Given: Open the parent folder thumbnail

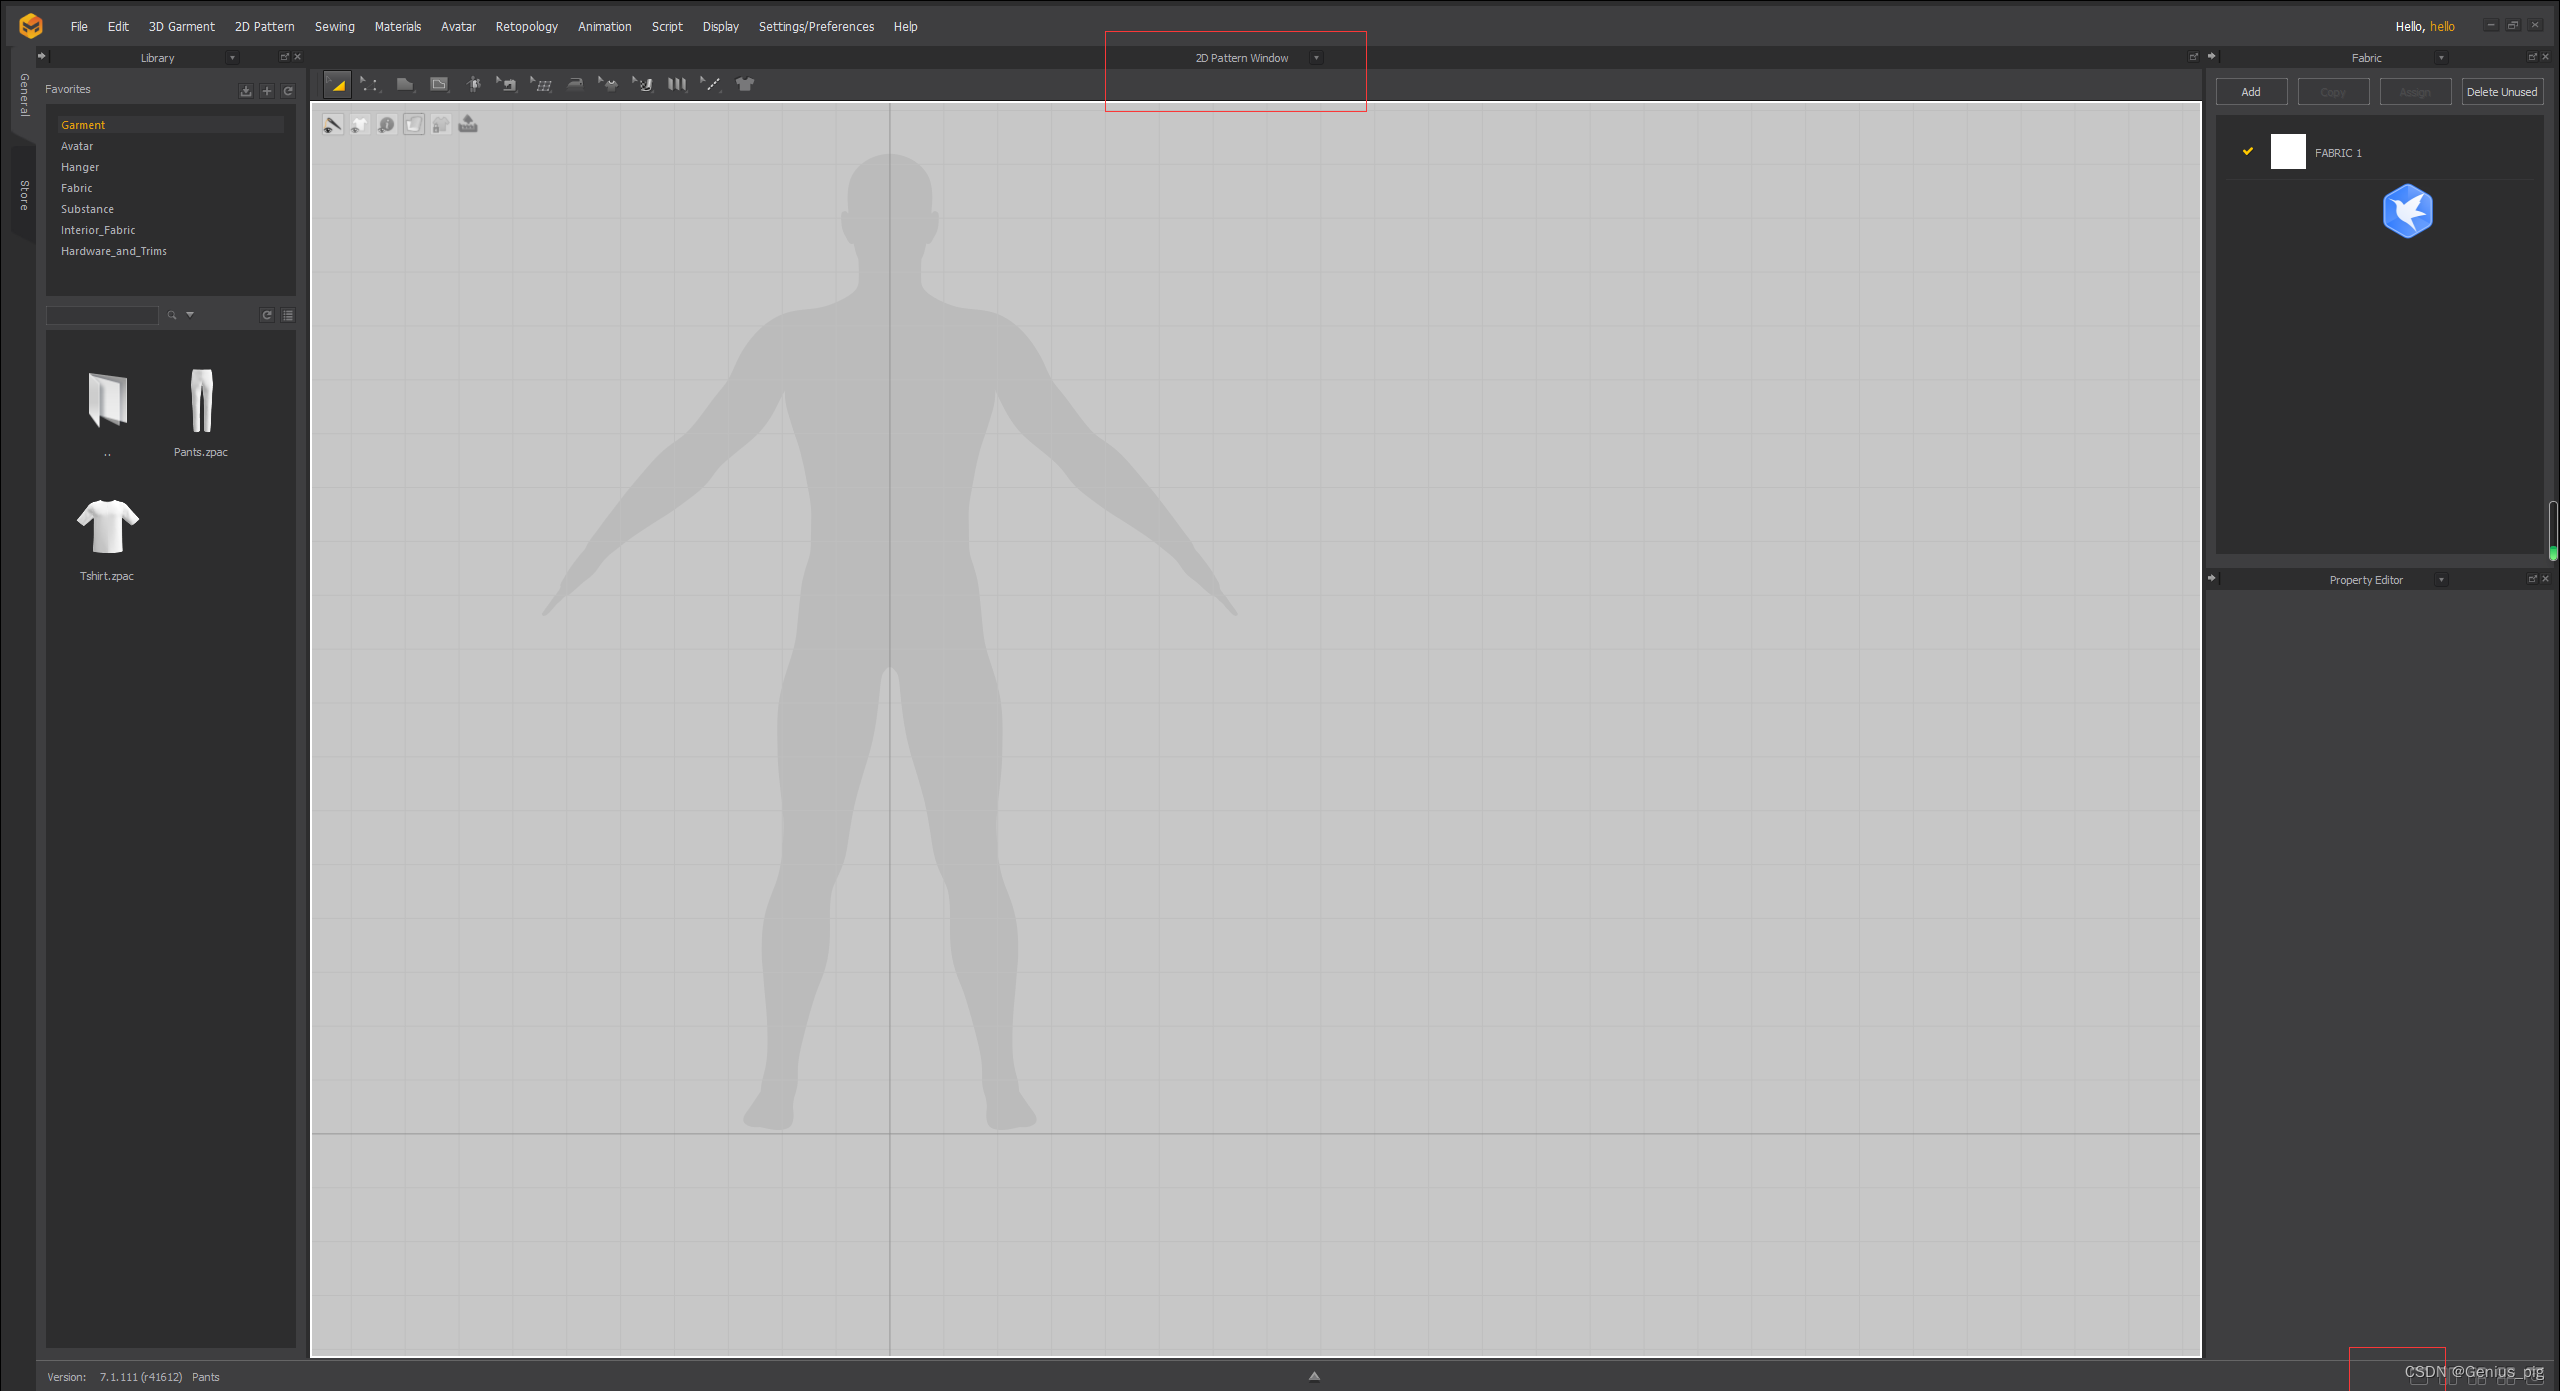Looking at the screenshot, I should 107,400.
